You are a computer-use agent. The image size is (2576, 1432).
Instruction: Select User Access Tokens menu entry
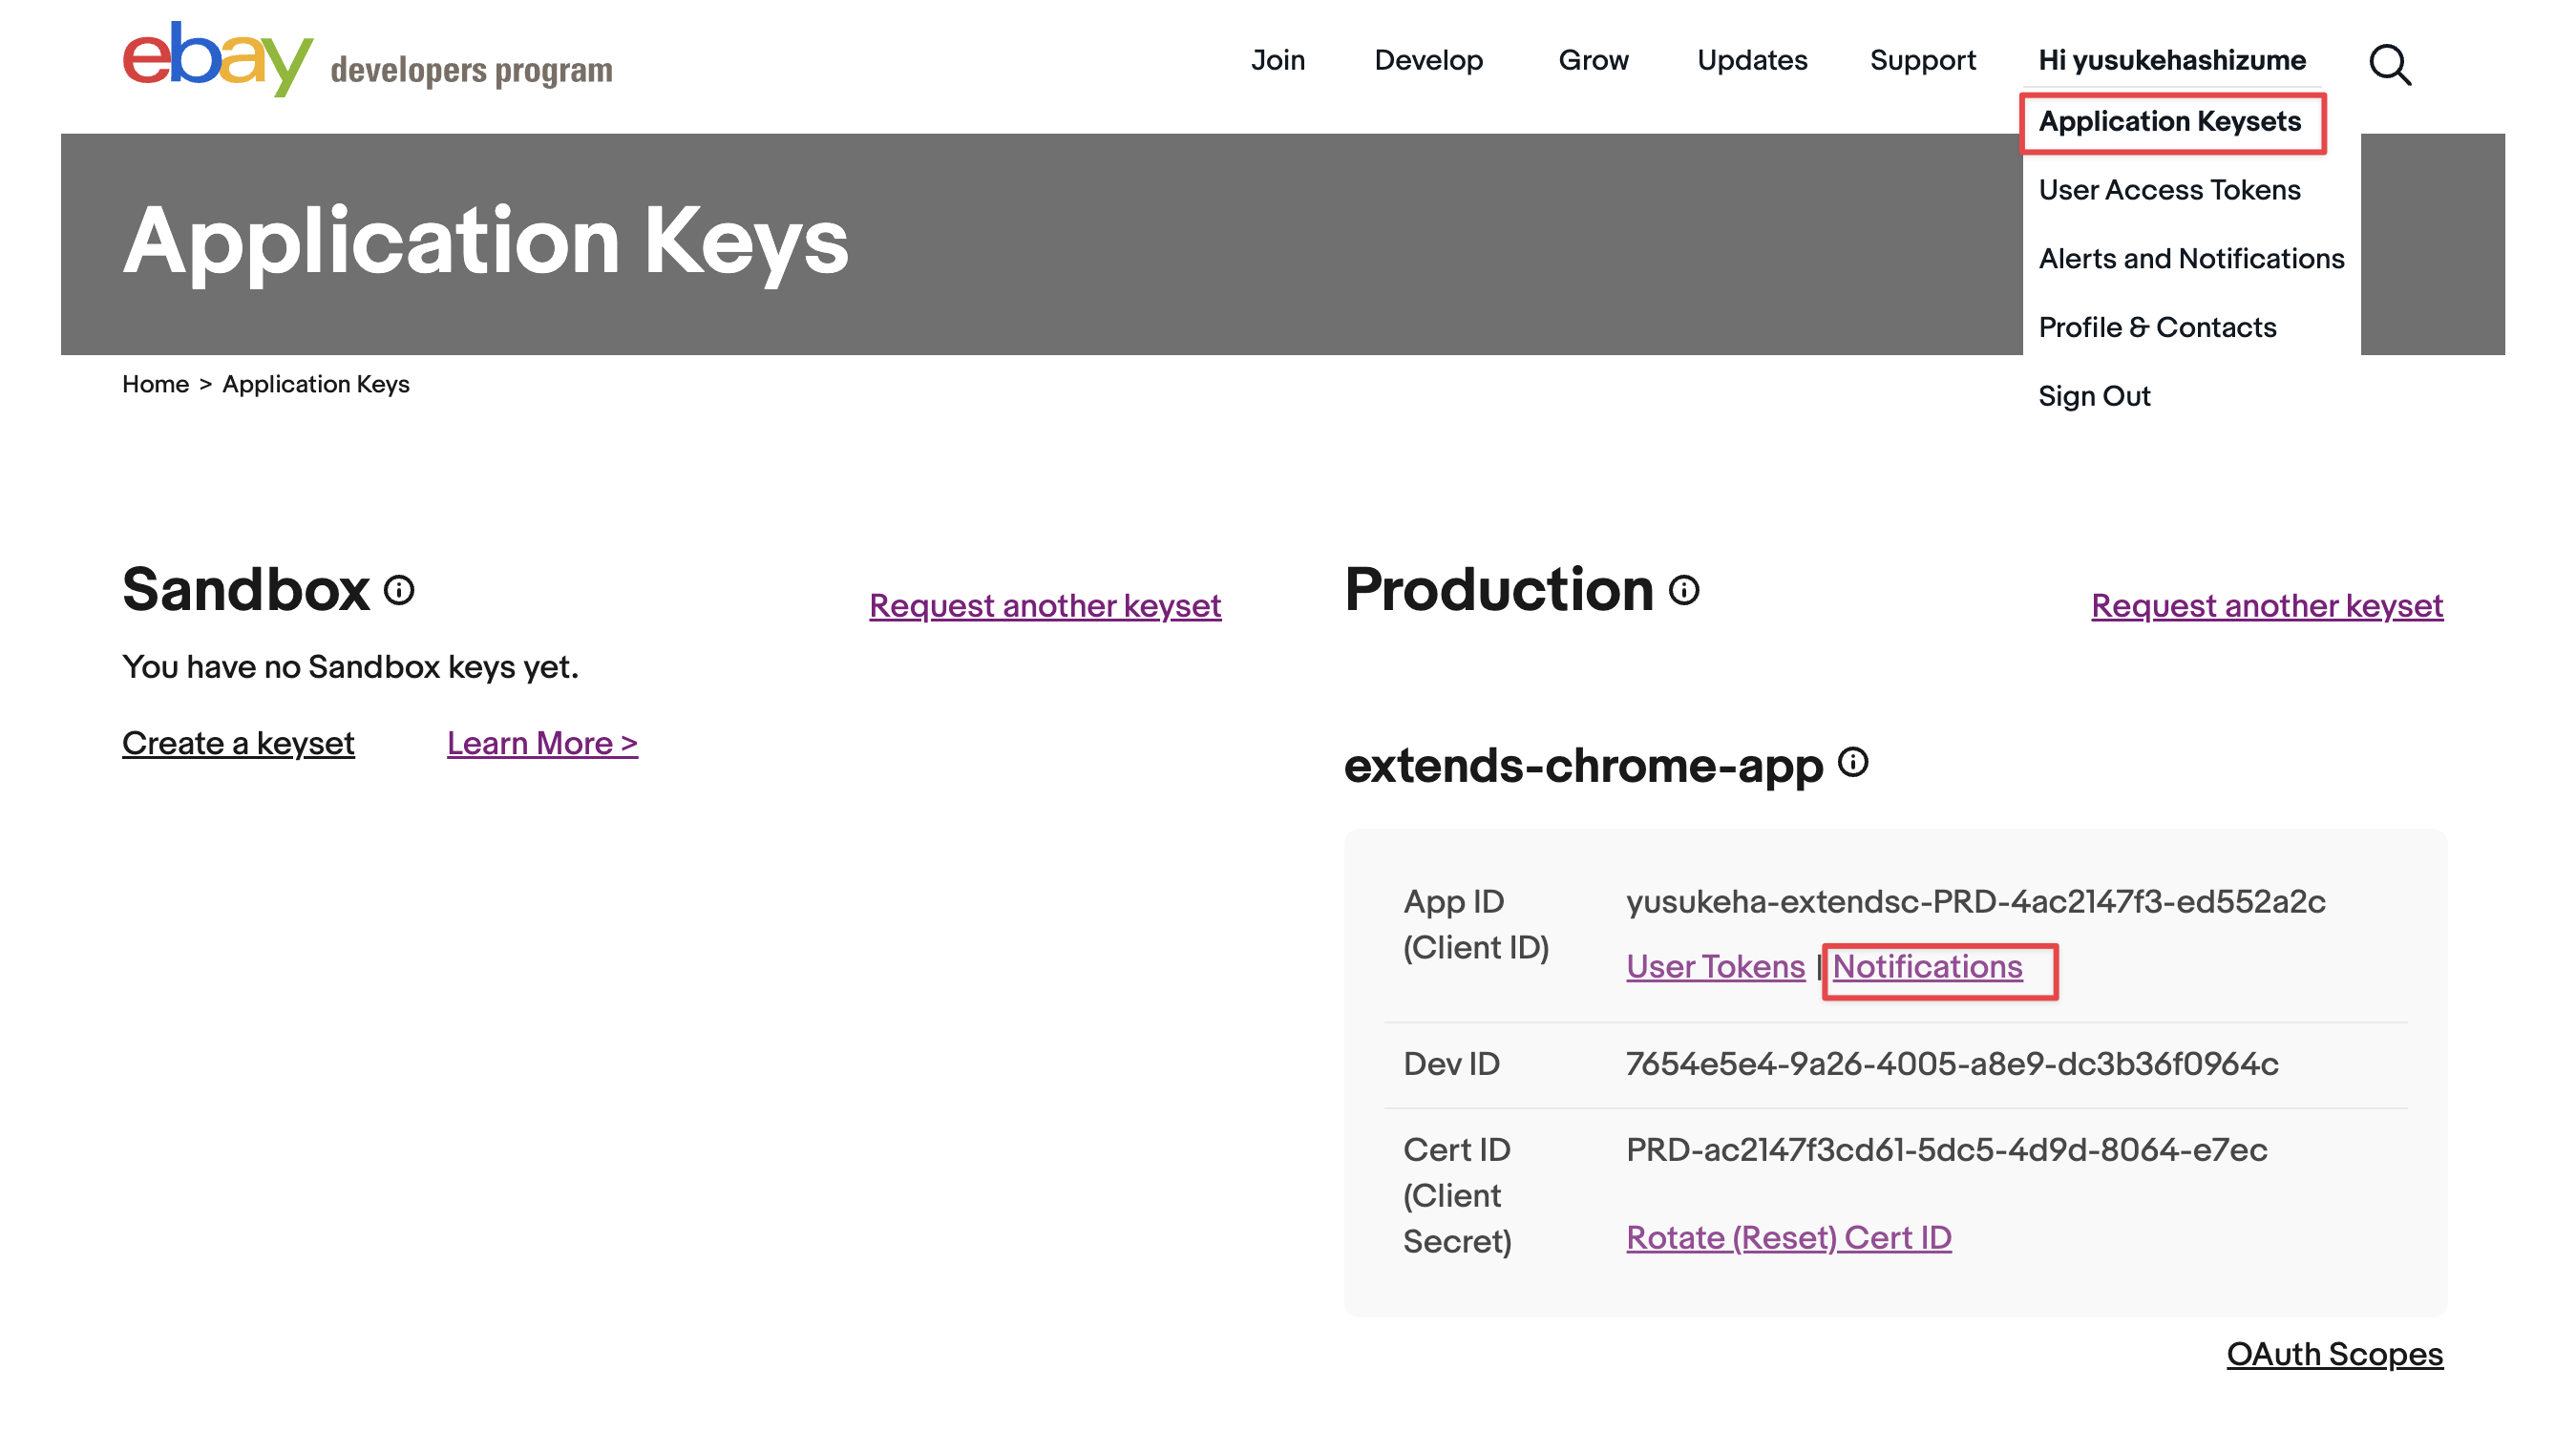point(2169,190)
